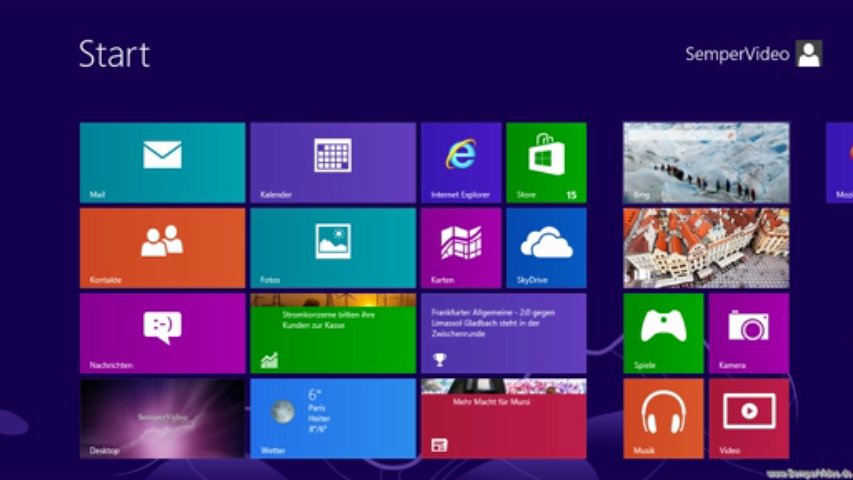Launch the Fotos tile

332,247
